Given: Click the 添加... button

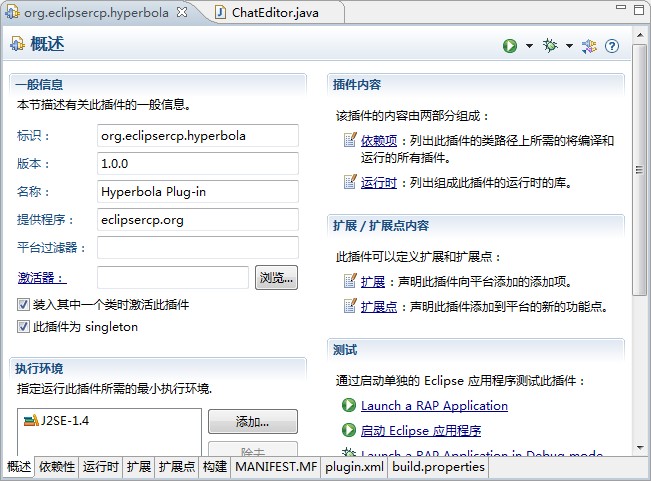Looking at the screenshot, I should (x=252, y=422).
